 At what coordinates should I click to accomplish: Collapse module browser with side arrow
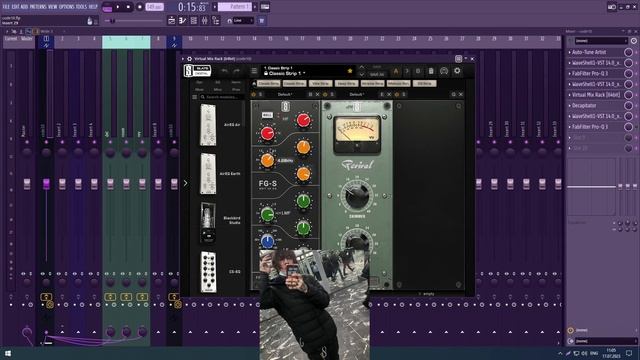[186, 183]
